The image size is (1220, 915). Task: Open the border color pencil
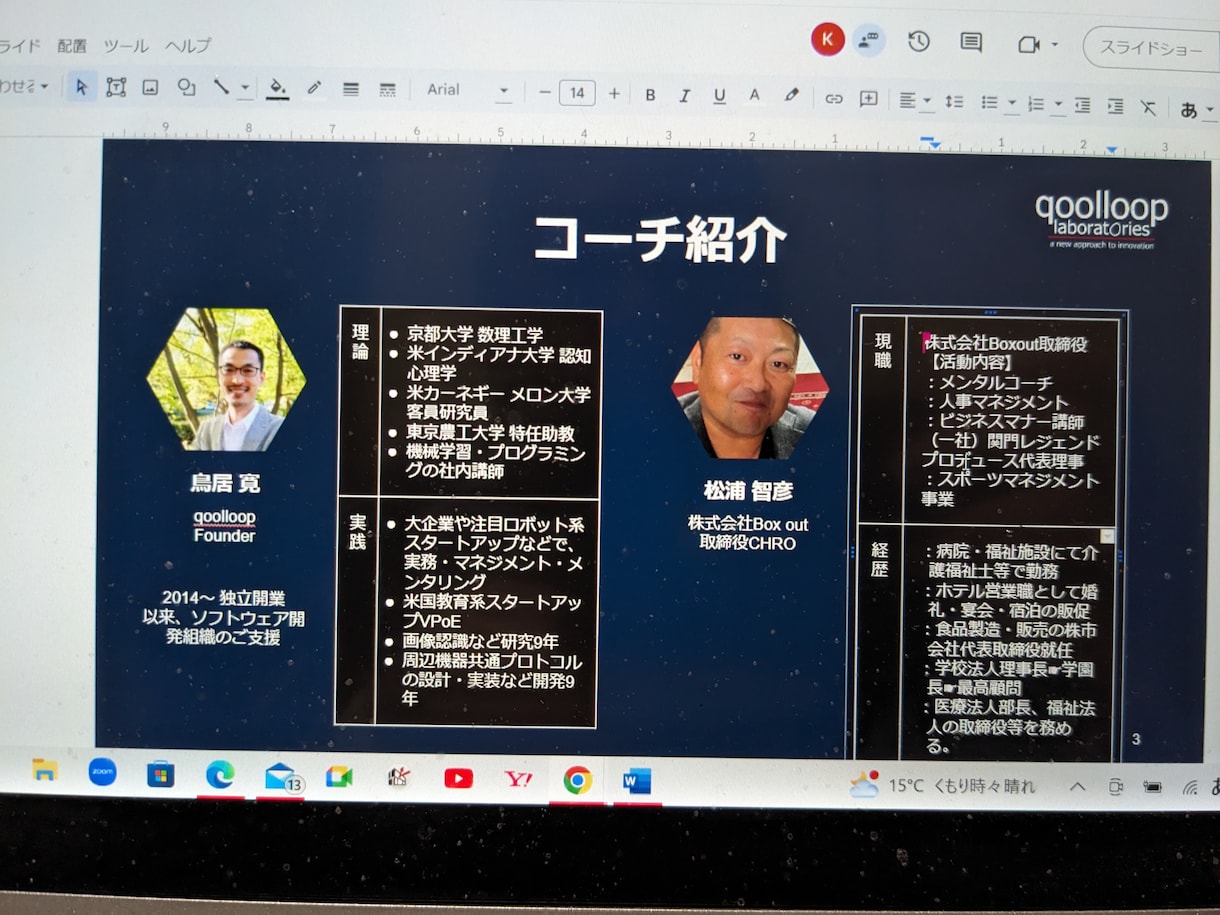point(314,89)
